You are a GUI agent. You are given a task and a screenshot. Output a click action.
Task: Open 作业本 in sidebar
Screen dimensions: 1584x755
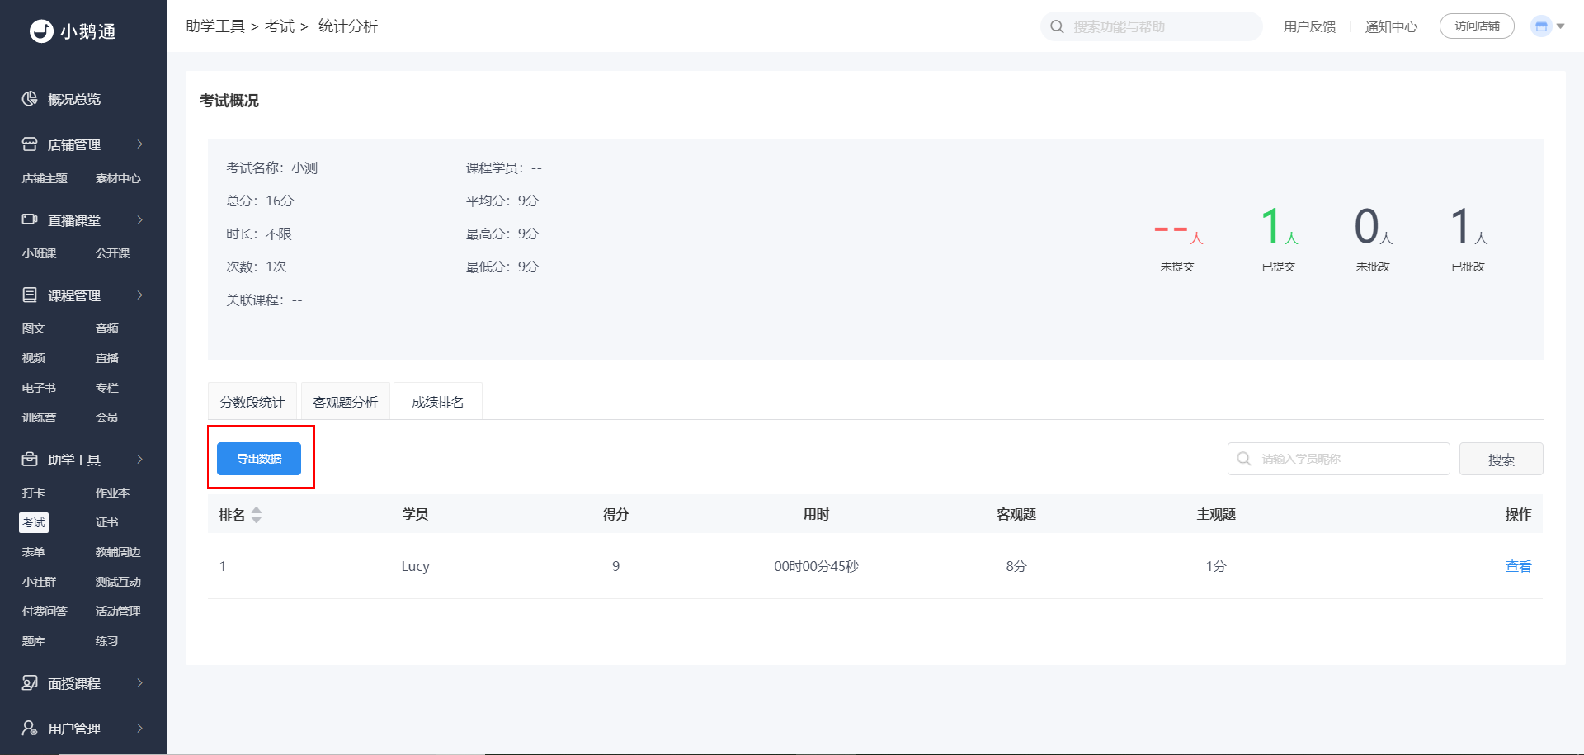(113, 493)
